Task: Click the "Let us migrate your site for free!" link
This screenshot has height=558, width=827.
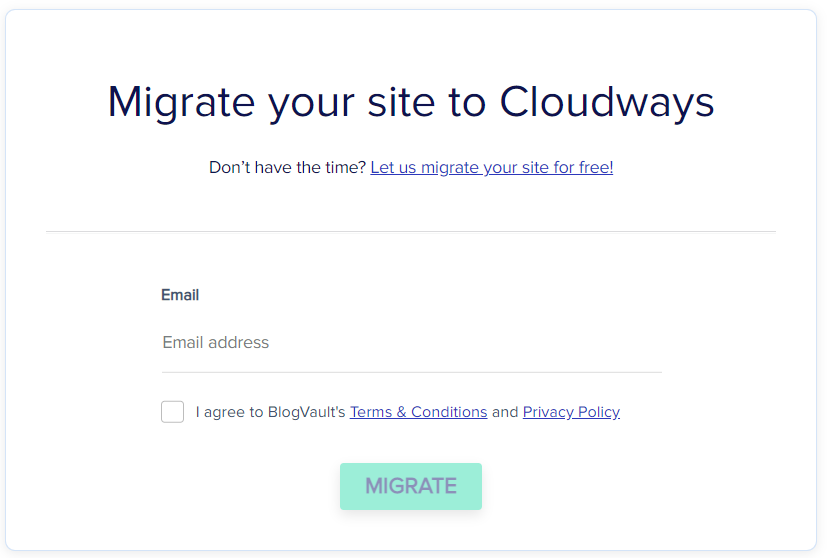Action: pos(491,167)
